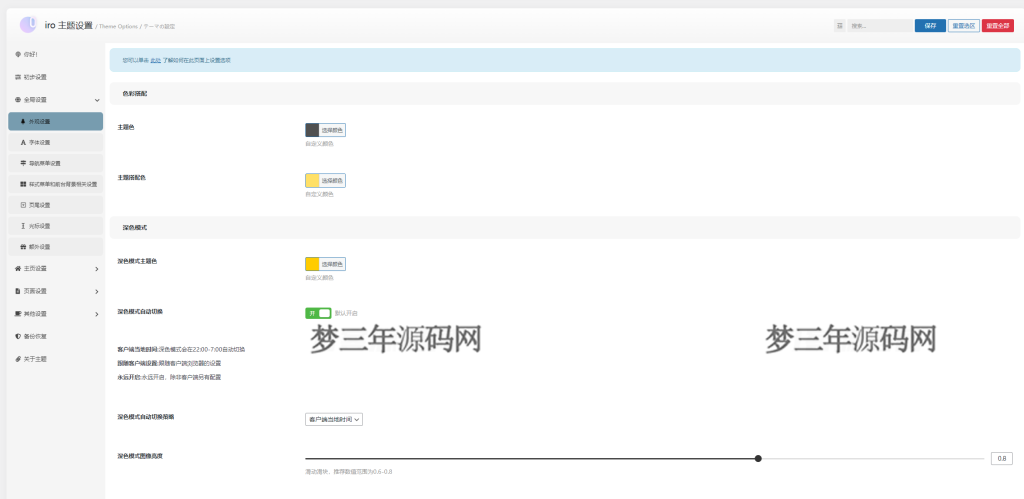
Task: Click the red 重置全部 button
Action: (998, 25)
